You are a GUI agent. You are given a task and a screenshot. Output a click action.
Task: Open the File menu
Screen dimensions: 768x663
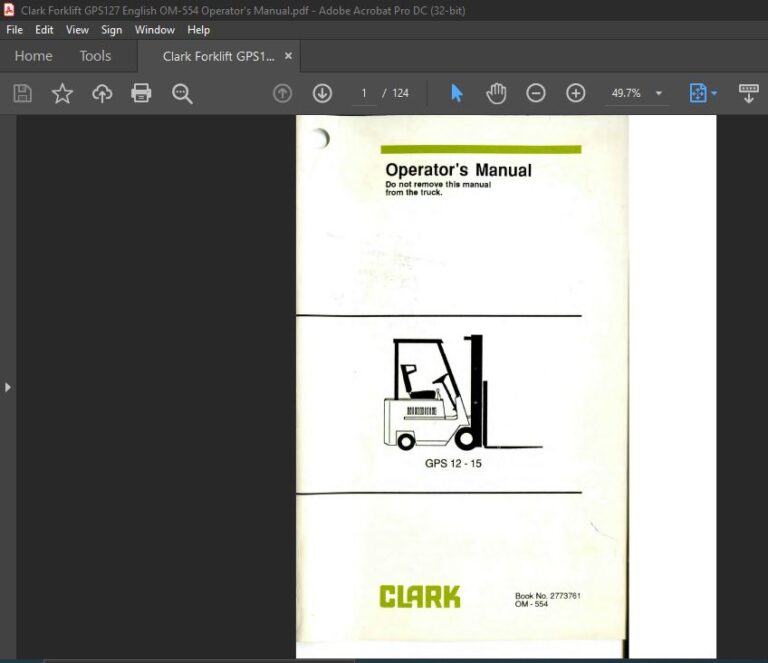point(14,30)
